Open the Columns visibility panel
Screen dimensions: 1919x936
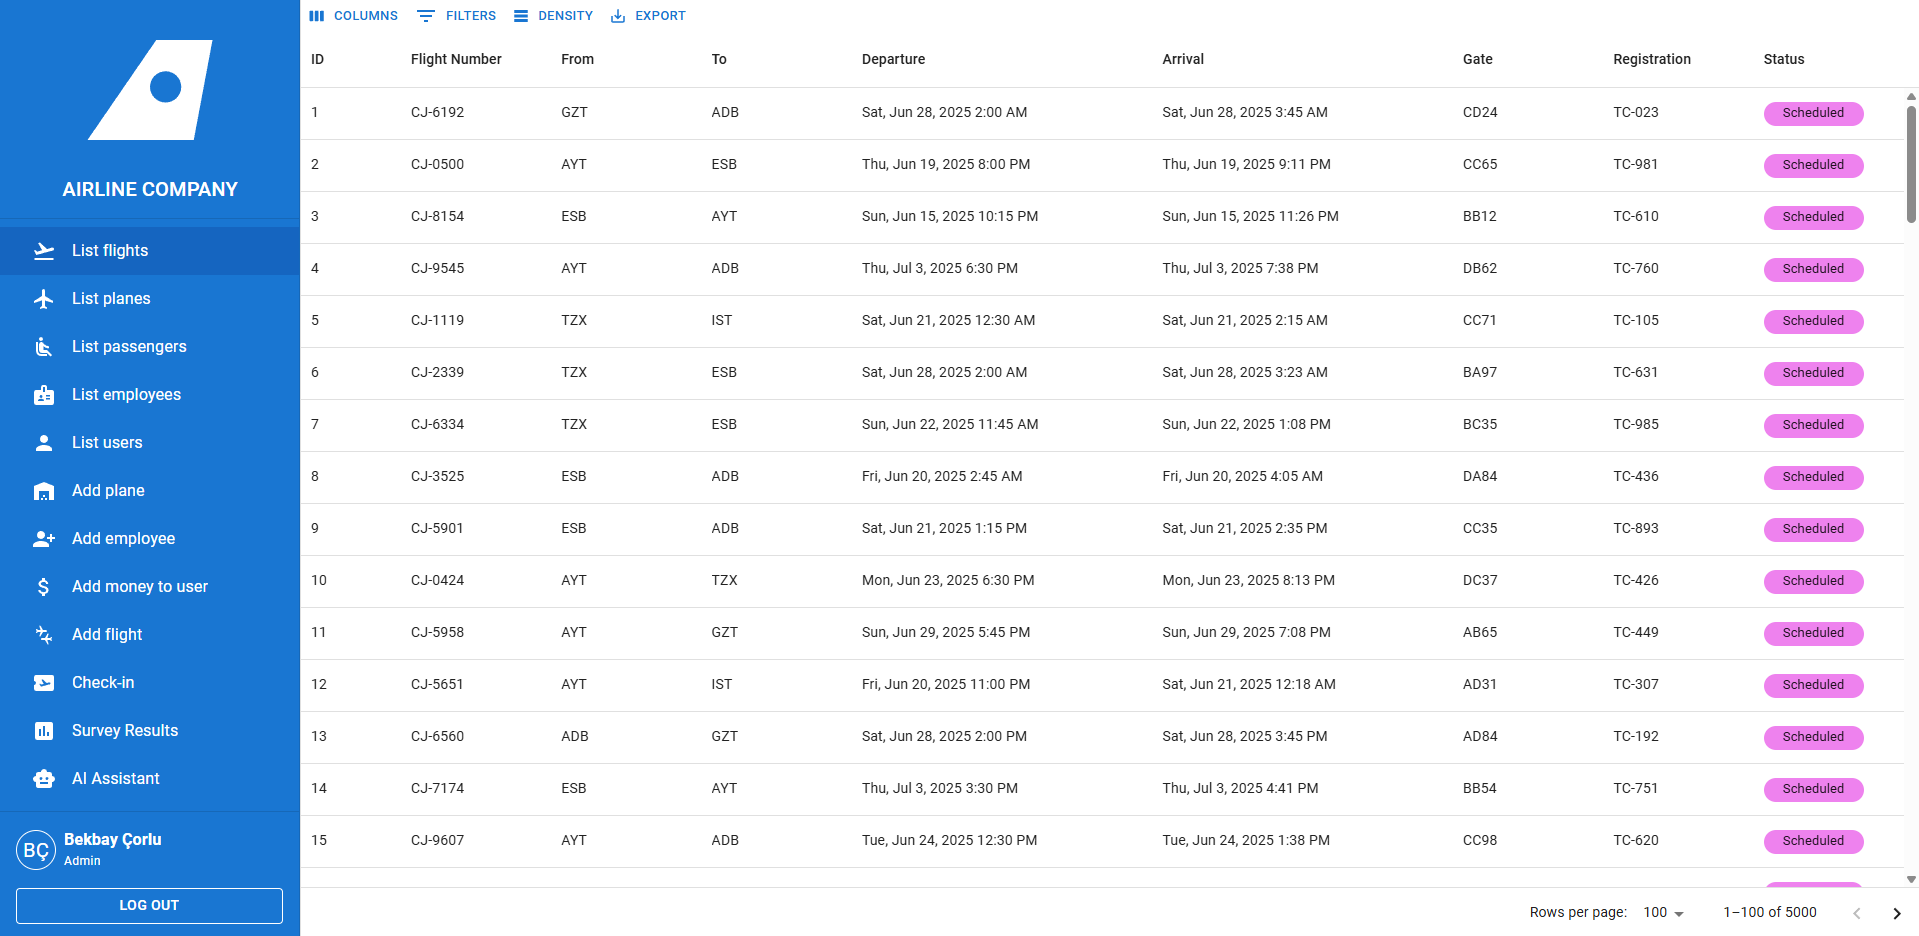[x=355, y=15]
